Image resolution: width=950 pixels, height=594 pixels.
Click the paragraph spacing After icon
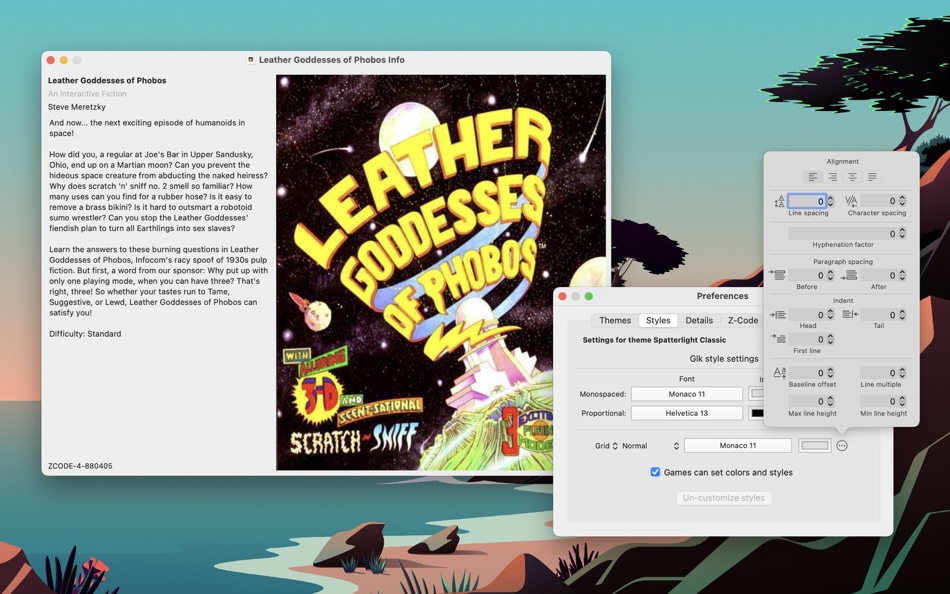[x=848, y=276]
